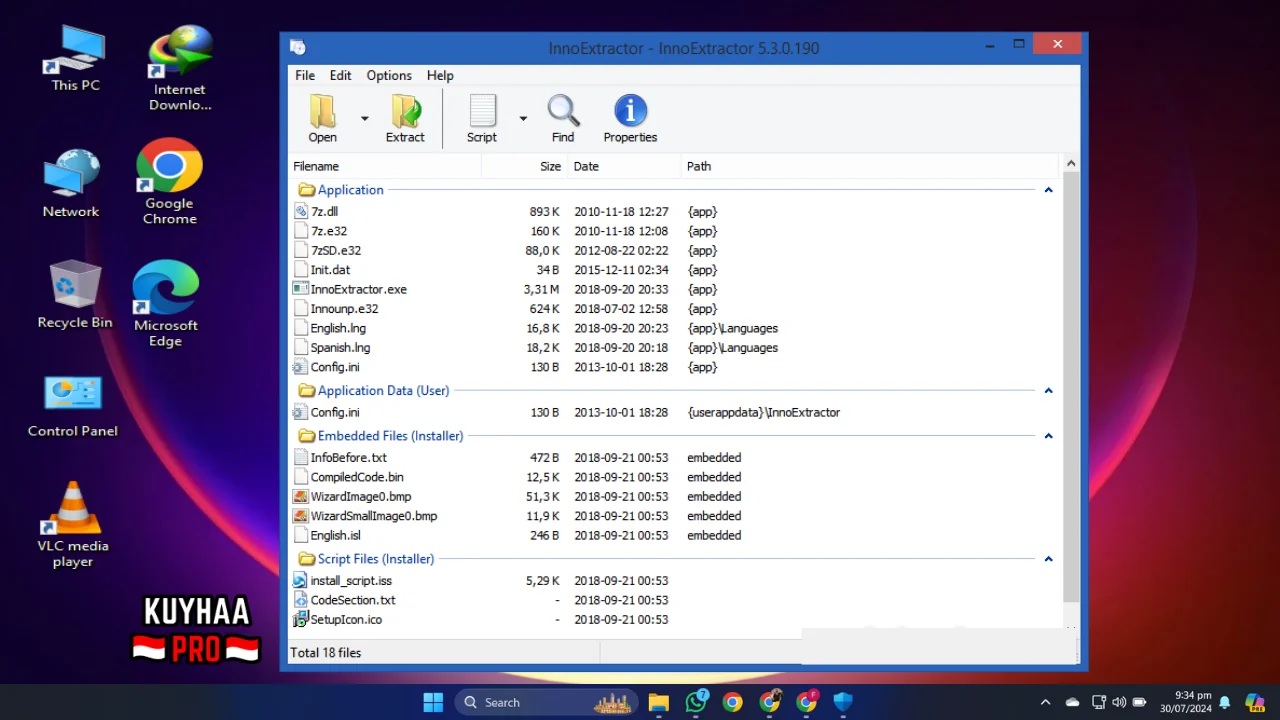Open the Recycle Bin desktop icon
The height and width of the screenshot is (720, 1280).
[x=75, y=294]
